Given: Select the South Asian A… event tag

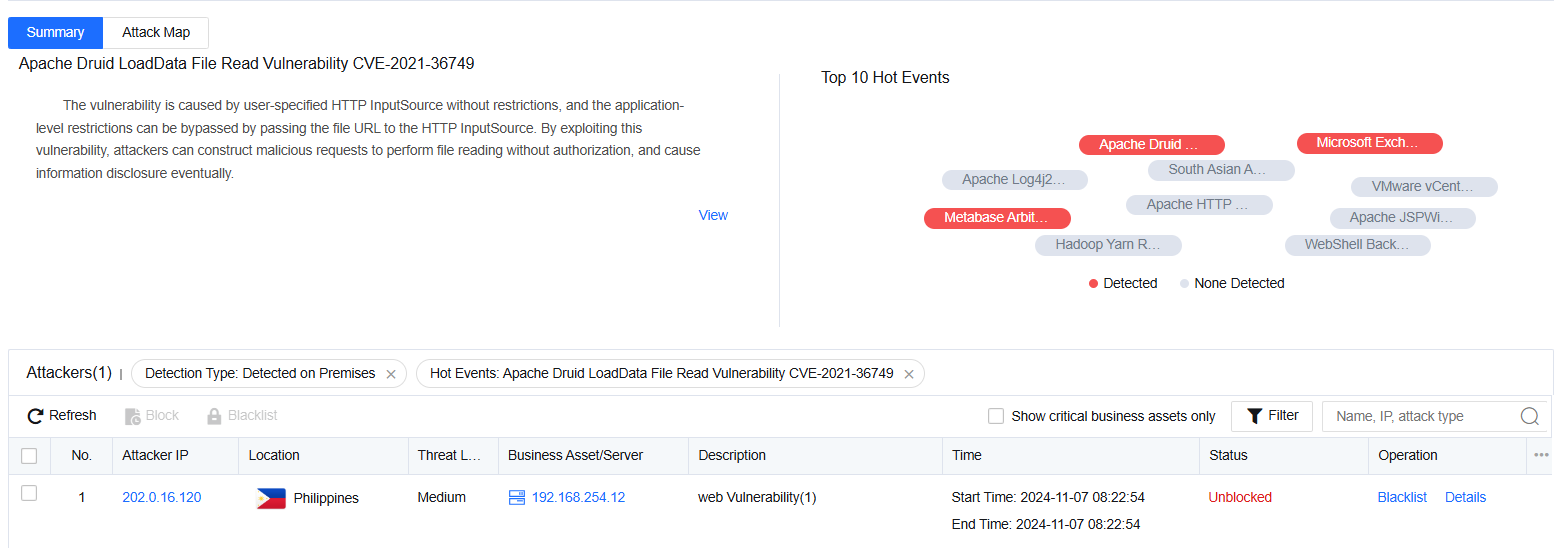Looking at the screenshot, I should tap(1221, 170).
